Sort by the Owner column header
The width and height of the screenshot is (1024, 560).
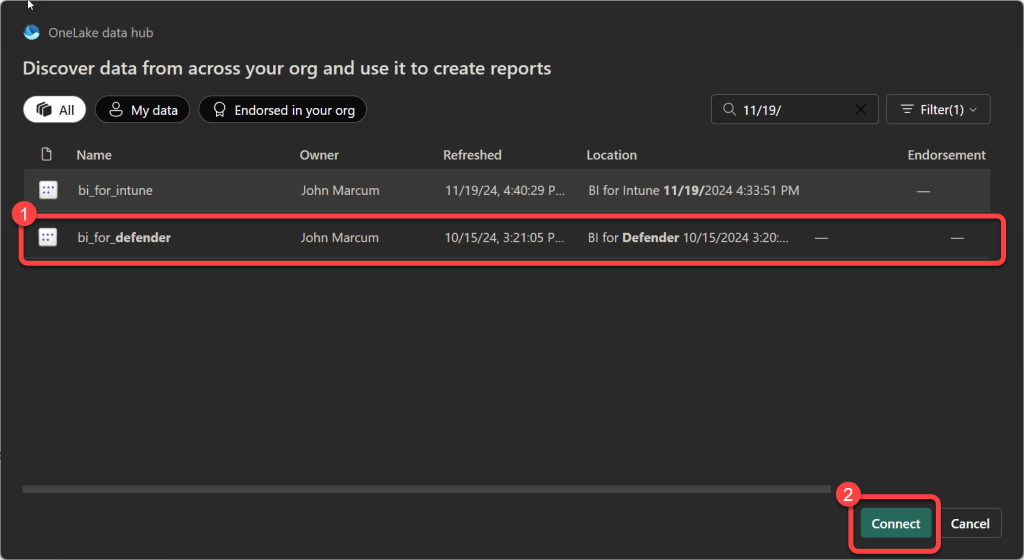[319, 155]
